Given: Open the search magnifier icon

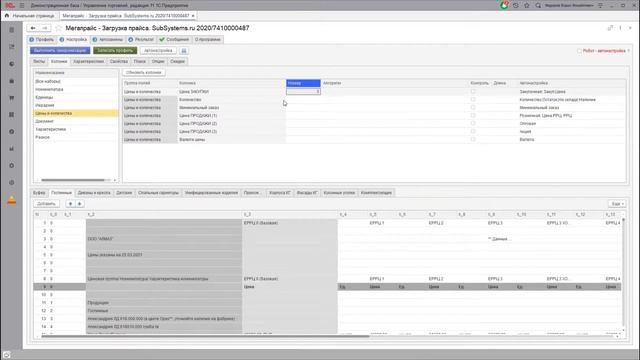Looking at the screenshot, I should click(x=538, y=6).
